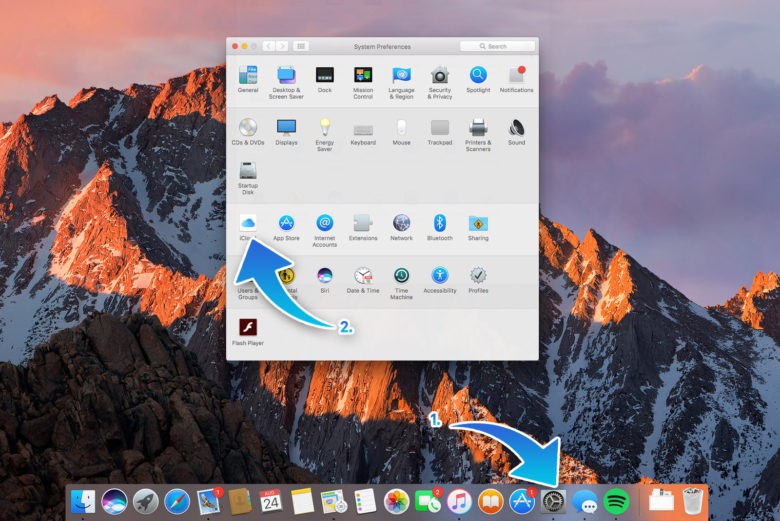Open the Flash Player preference pane
Viewport: 780px width, 521px height.
pos(247,328)
